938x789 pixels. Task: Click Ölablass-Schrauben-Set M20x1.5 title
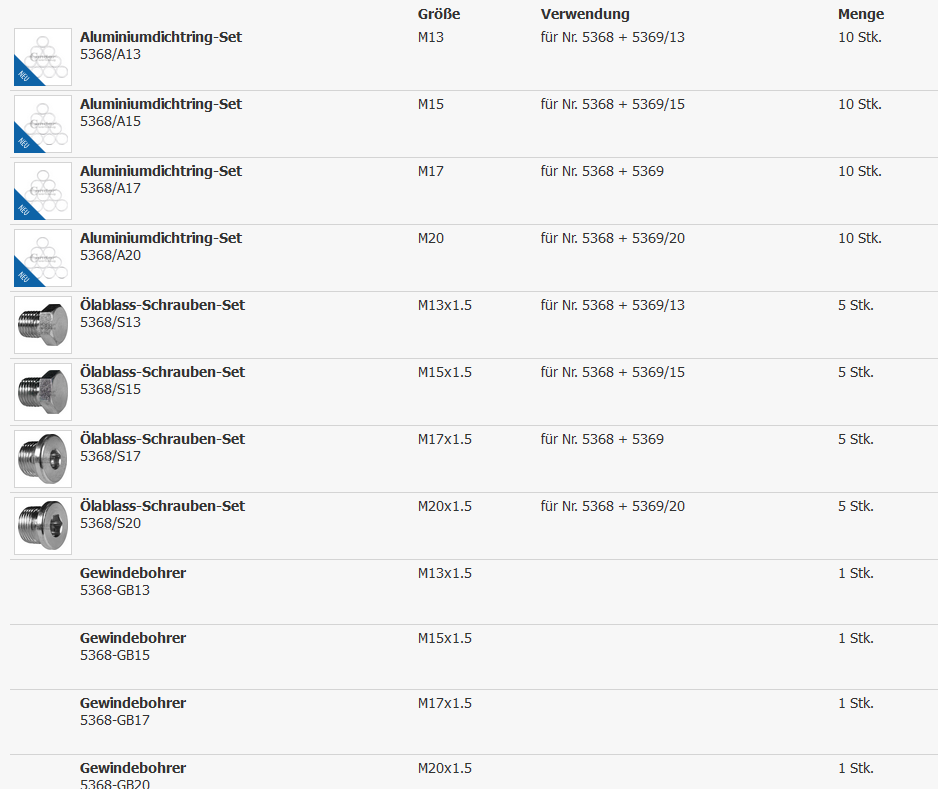click(x=162, y=506)
